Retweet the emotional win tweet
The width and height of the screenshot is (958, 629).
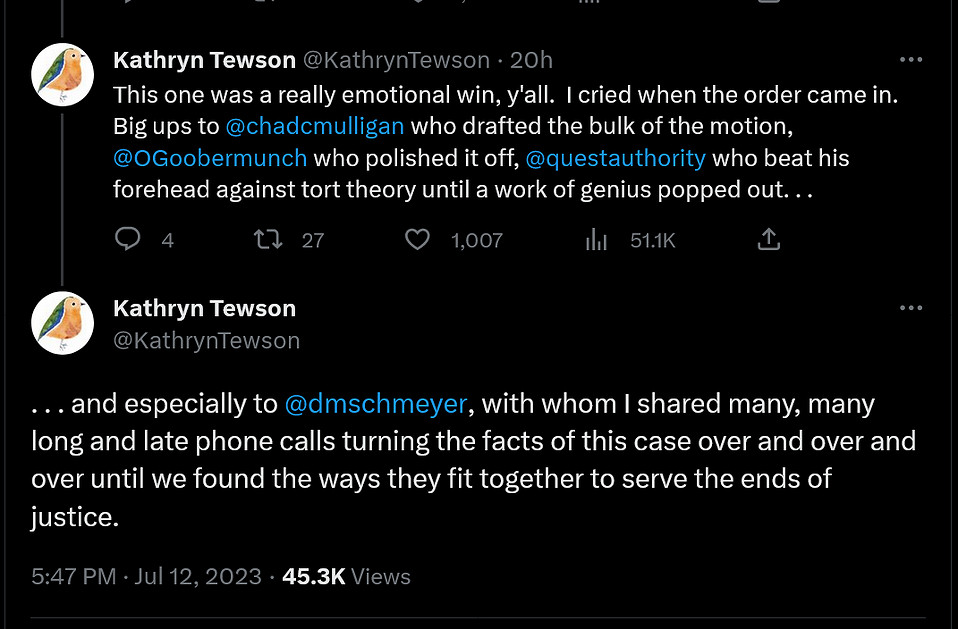(268, 240)
